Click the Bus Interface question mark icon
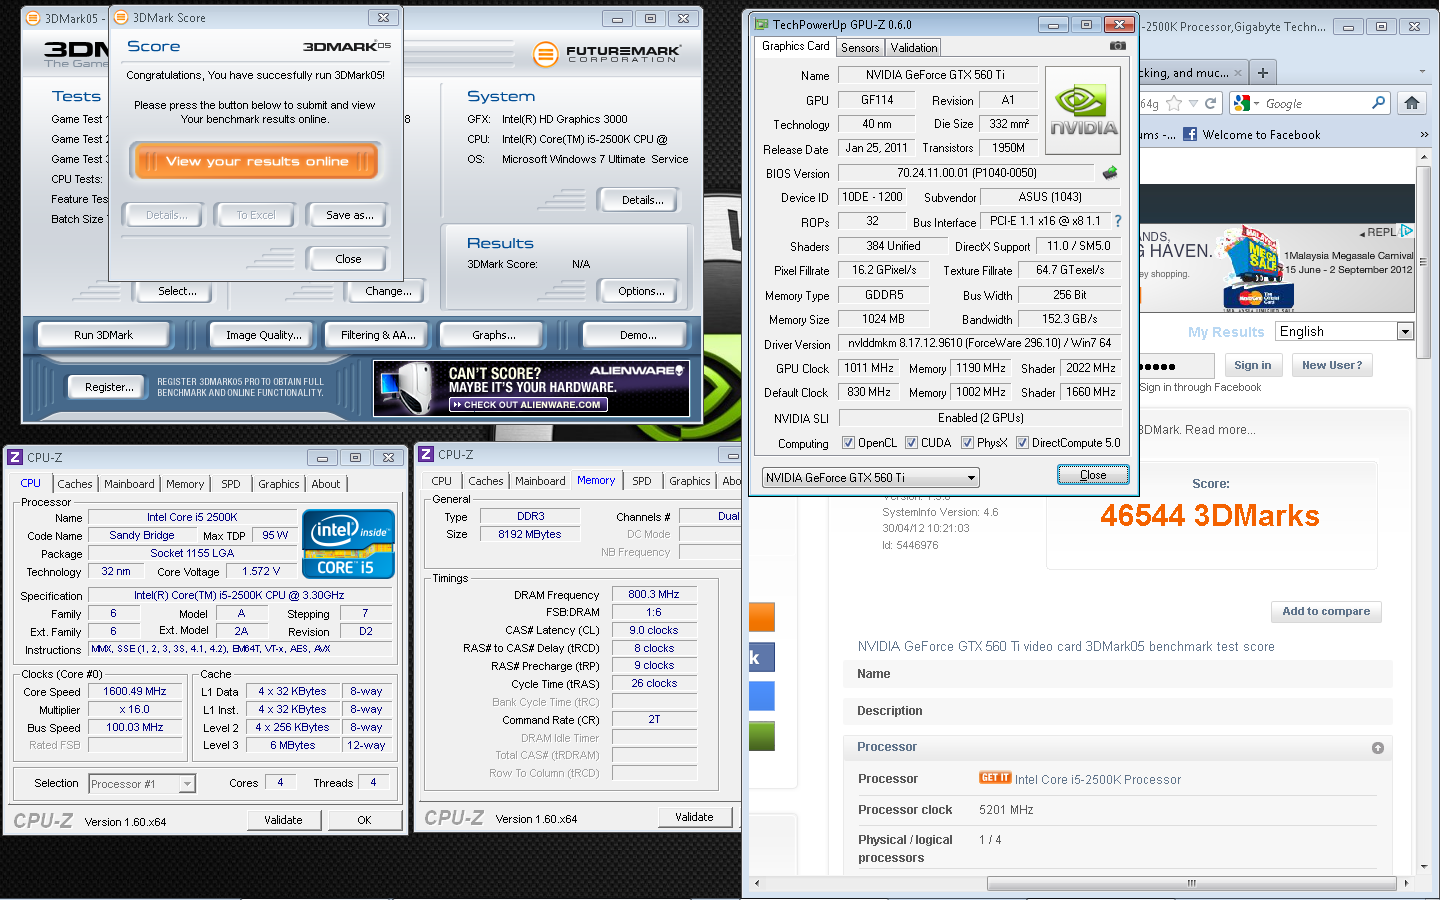This screenshot has height=900, width=1440. click(x=1118, y=221)
